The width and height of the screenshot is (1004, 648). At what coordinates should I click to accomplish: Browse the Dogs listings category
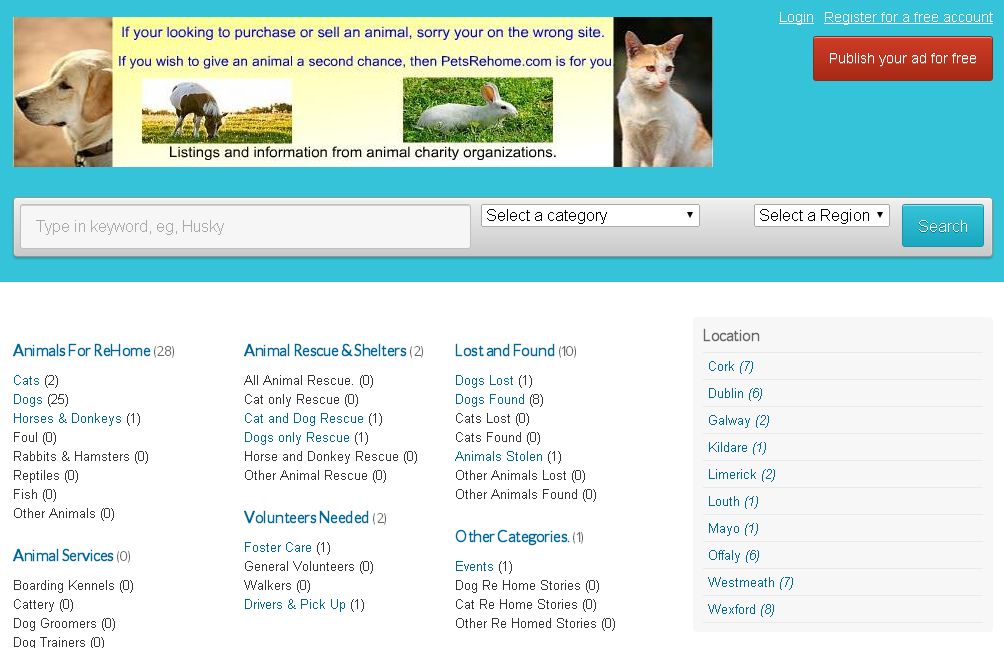pyautogui.click(x=28, y=400)
